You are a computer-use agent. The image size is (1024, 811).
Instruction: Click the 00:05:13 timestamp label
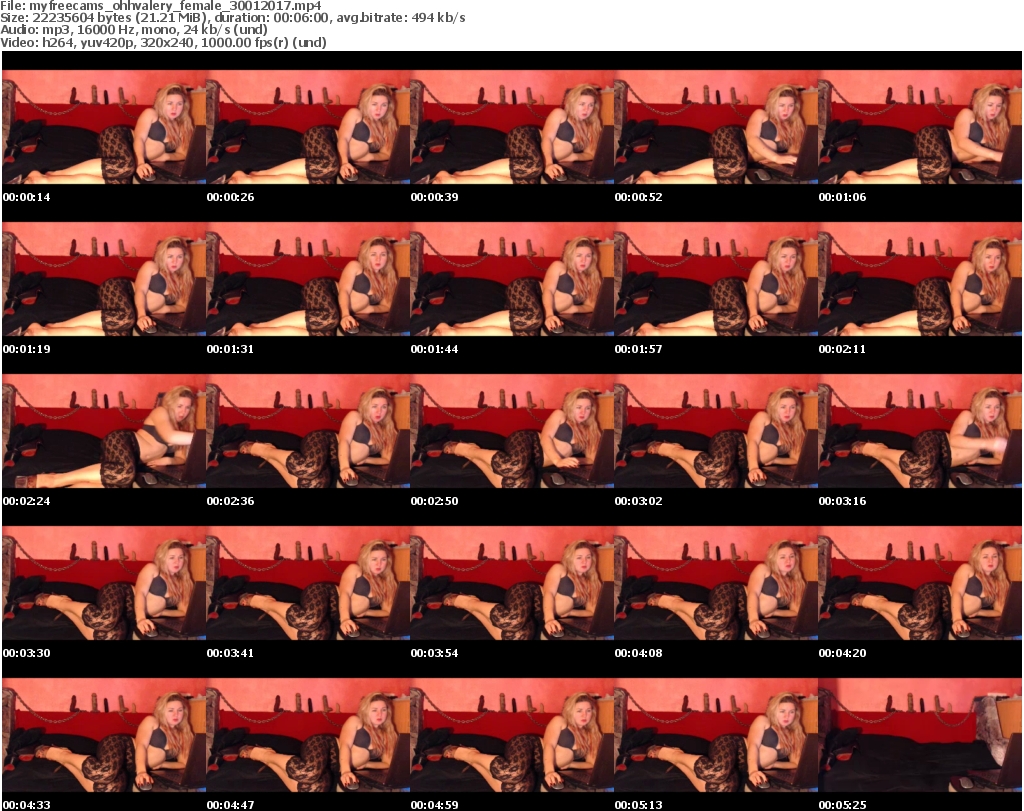[638, 805]
